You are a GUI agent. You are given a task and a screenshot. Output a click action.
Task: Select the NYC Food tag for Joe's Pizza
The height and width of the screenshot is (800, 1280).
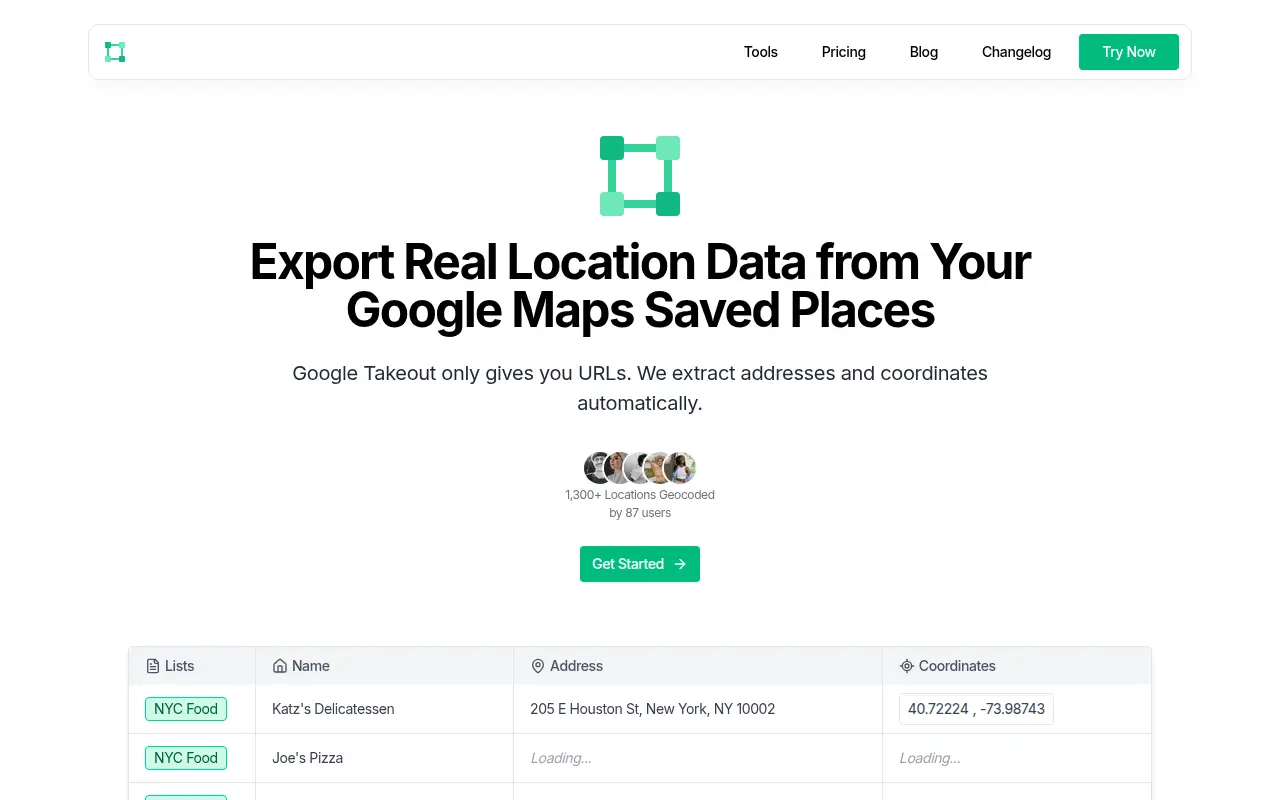point(186,758)
